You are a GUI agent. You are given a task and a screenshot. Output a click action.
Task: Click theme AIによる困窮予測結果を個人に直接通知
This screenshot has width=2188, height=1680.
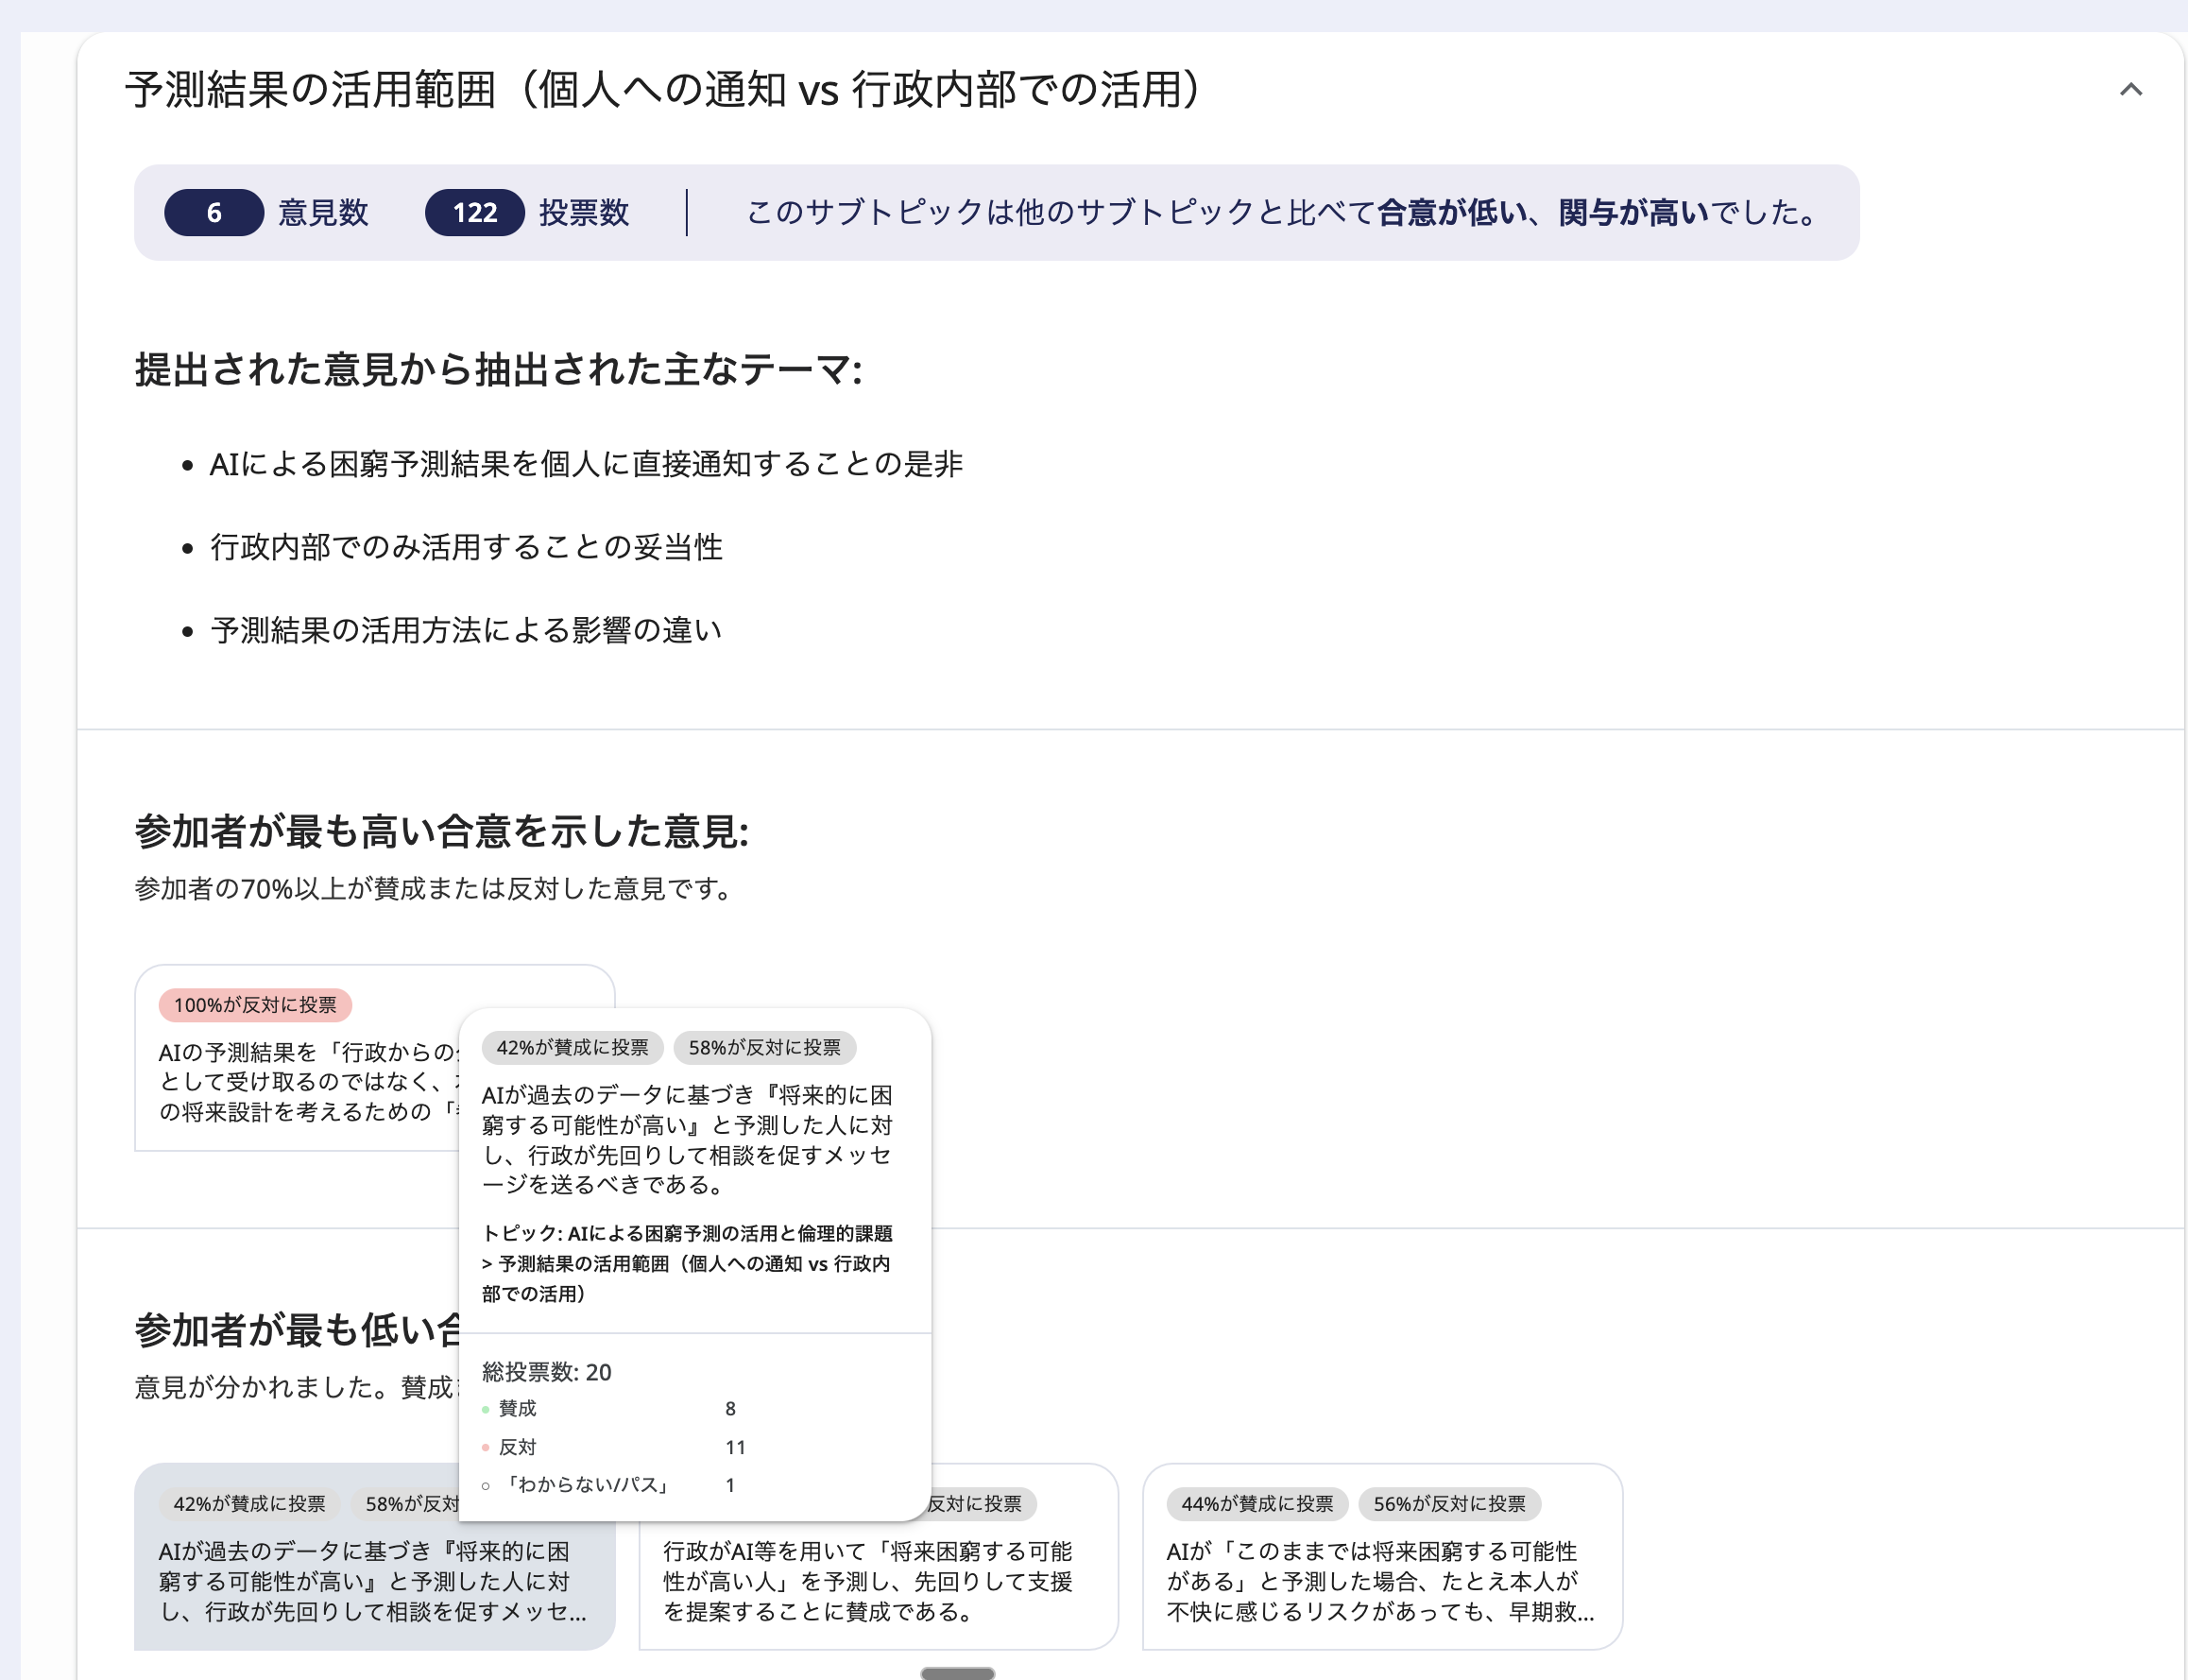pyautogui.click(x=586, y=464)
